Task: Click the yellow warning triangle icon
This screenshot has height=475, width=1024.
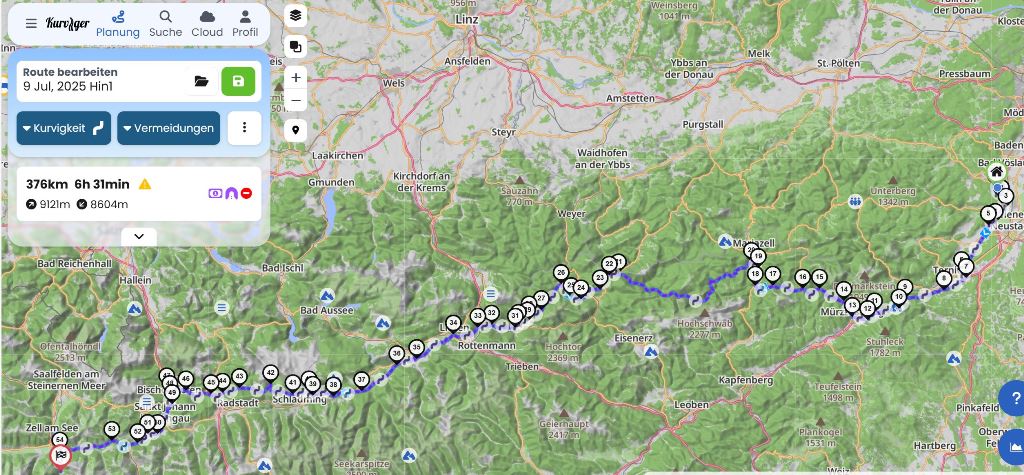Action: pyautogui.click(x=145, y=184)
